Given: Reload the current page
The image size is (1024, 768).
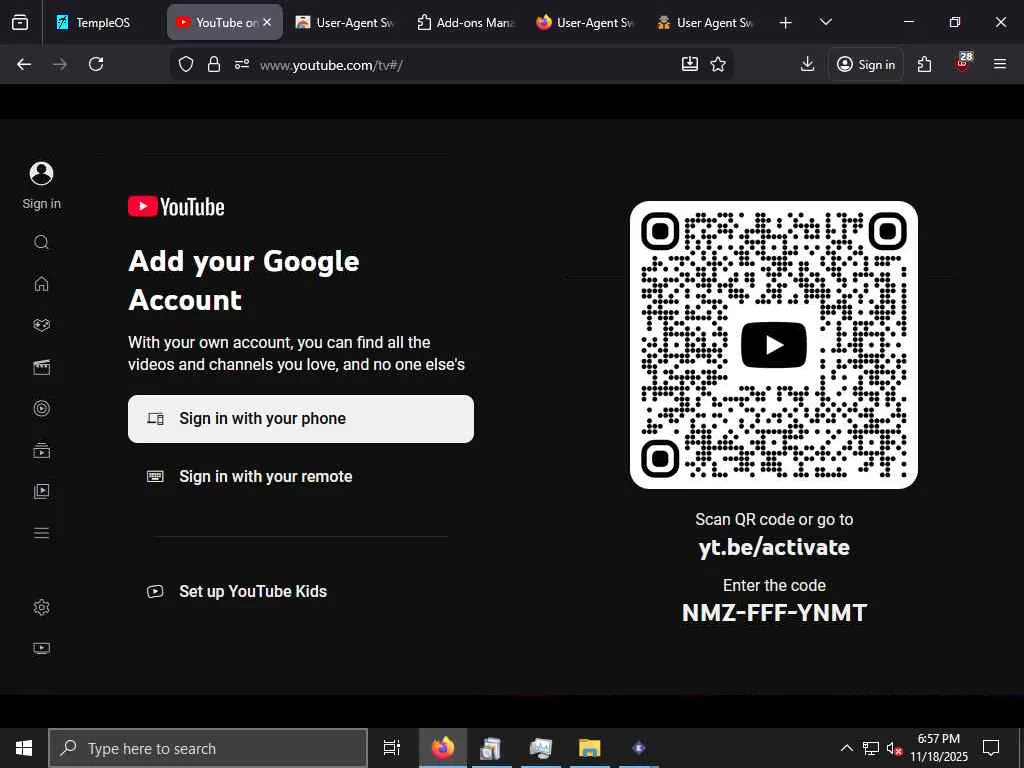Looking at the screenshot, I should pyautogui.click(x=96, y=64).
